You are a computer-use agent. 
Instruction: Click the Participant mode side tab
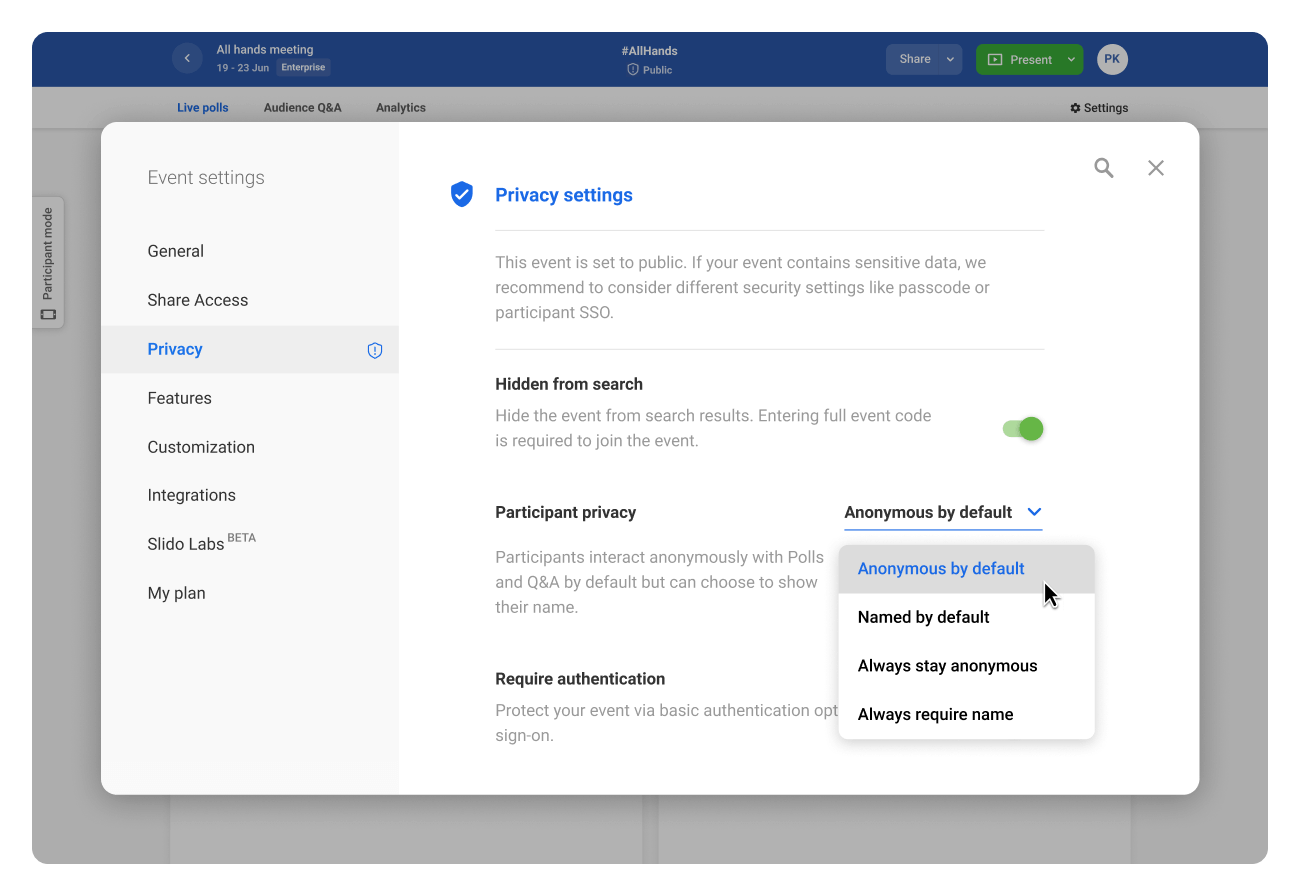[x=48, y=262]
